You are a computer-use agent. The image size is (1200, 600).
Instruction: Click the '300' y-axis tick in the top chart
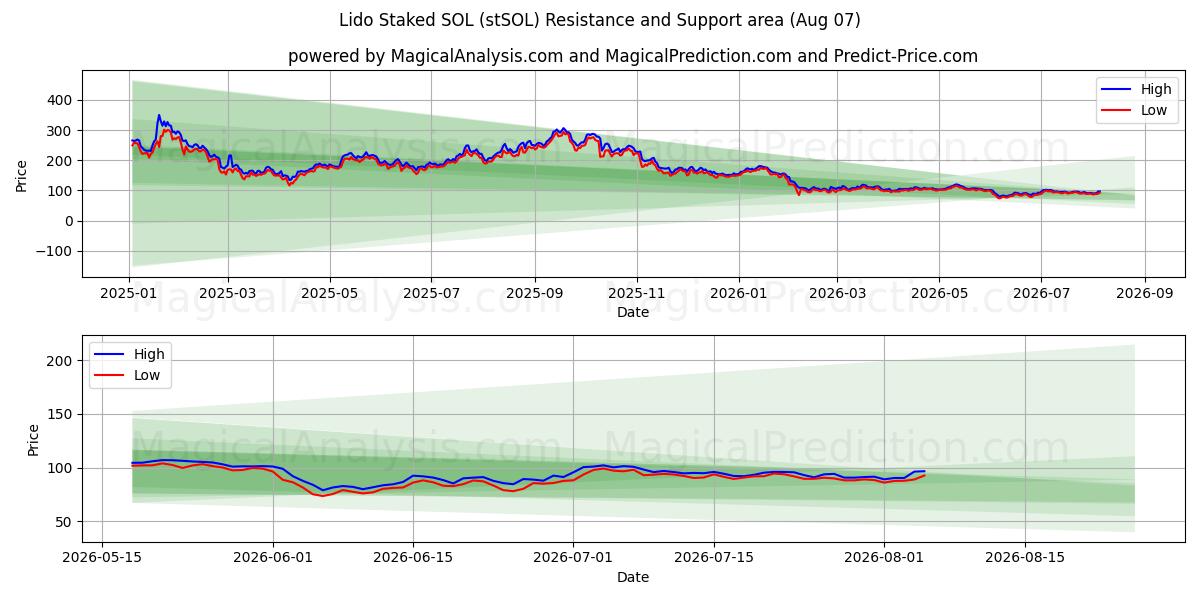click(61, 131)
